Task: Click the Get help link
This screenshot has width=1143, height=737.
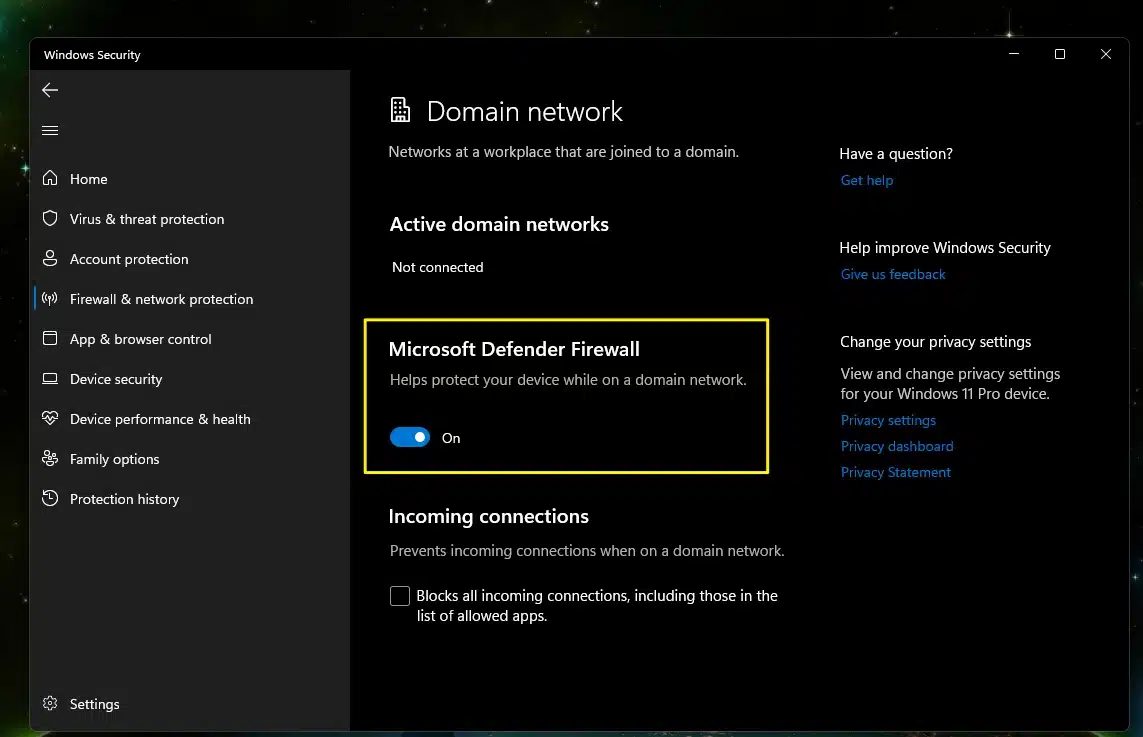Action: pos(866,180)
